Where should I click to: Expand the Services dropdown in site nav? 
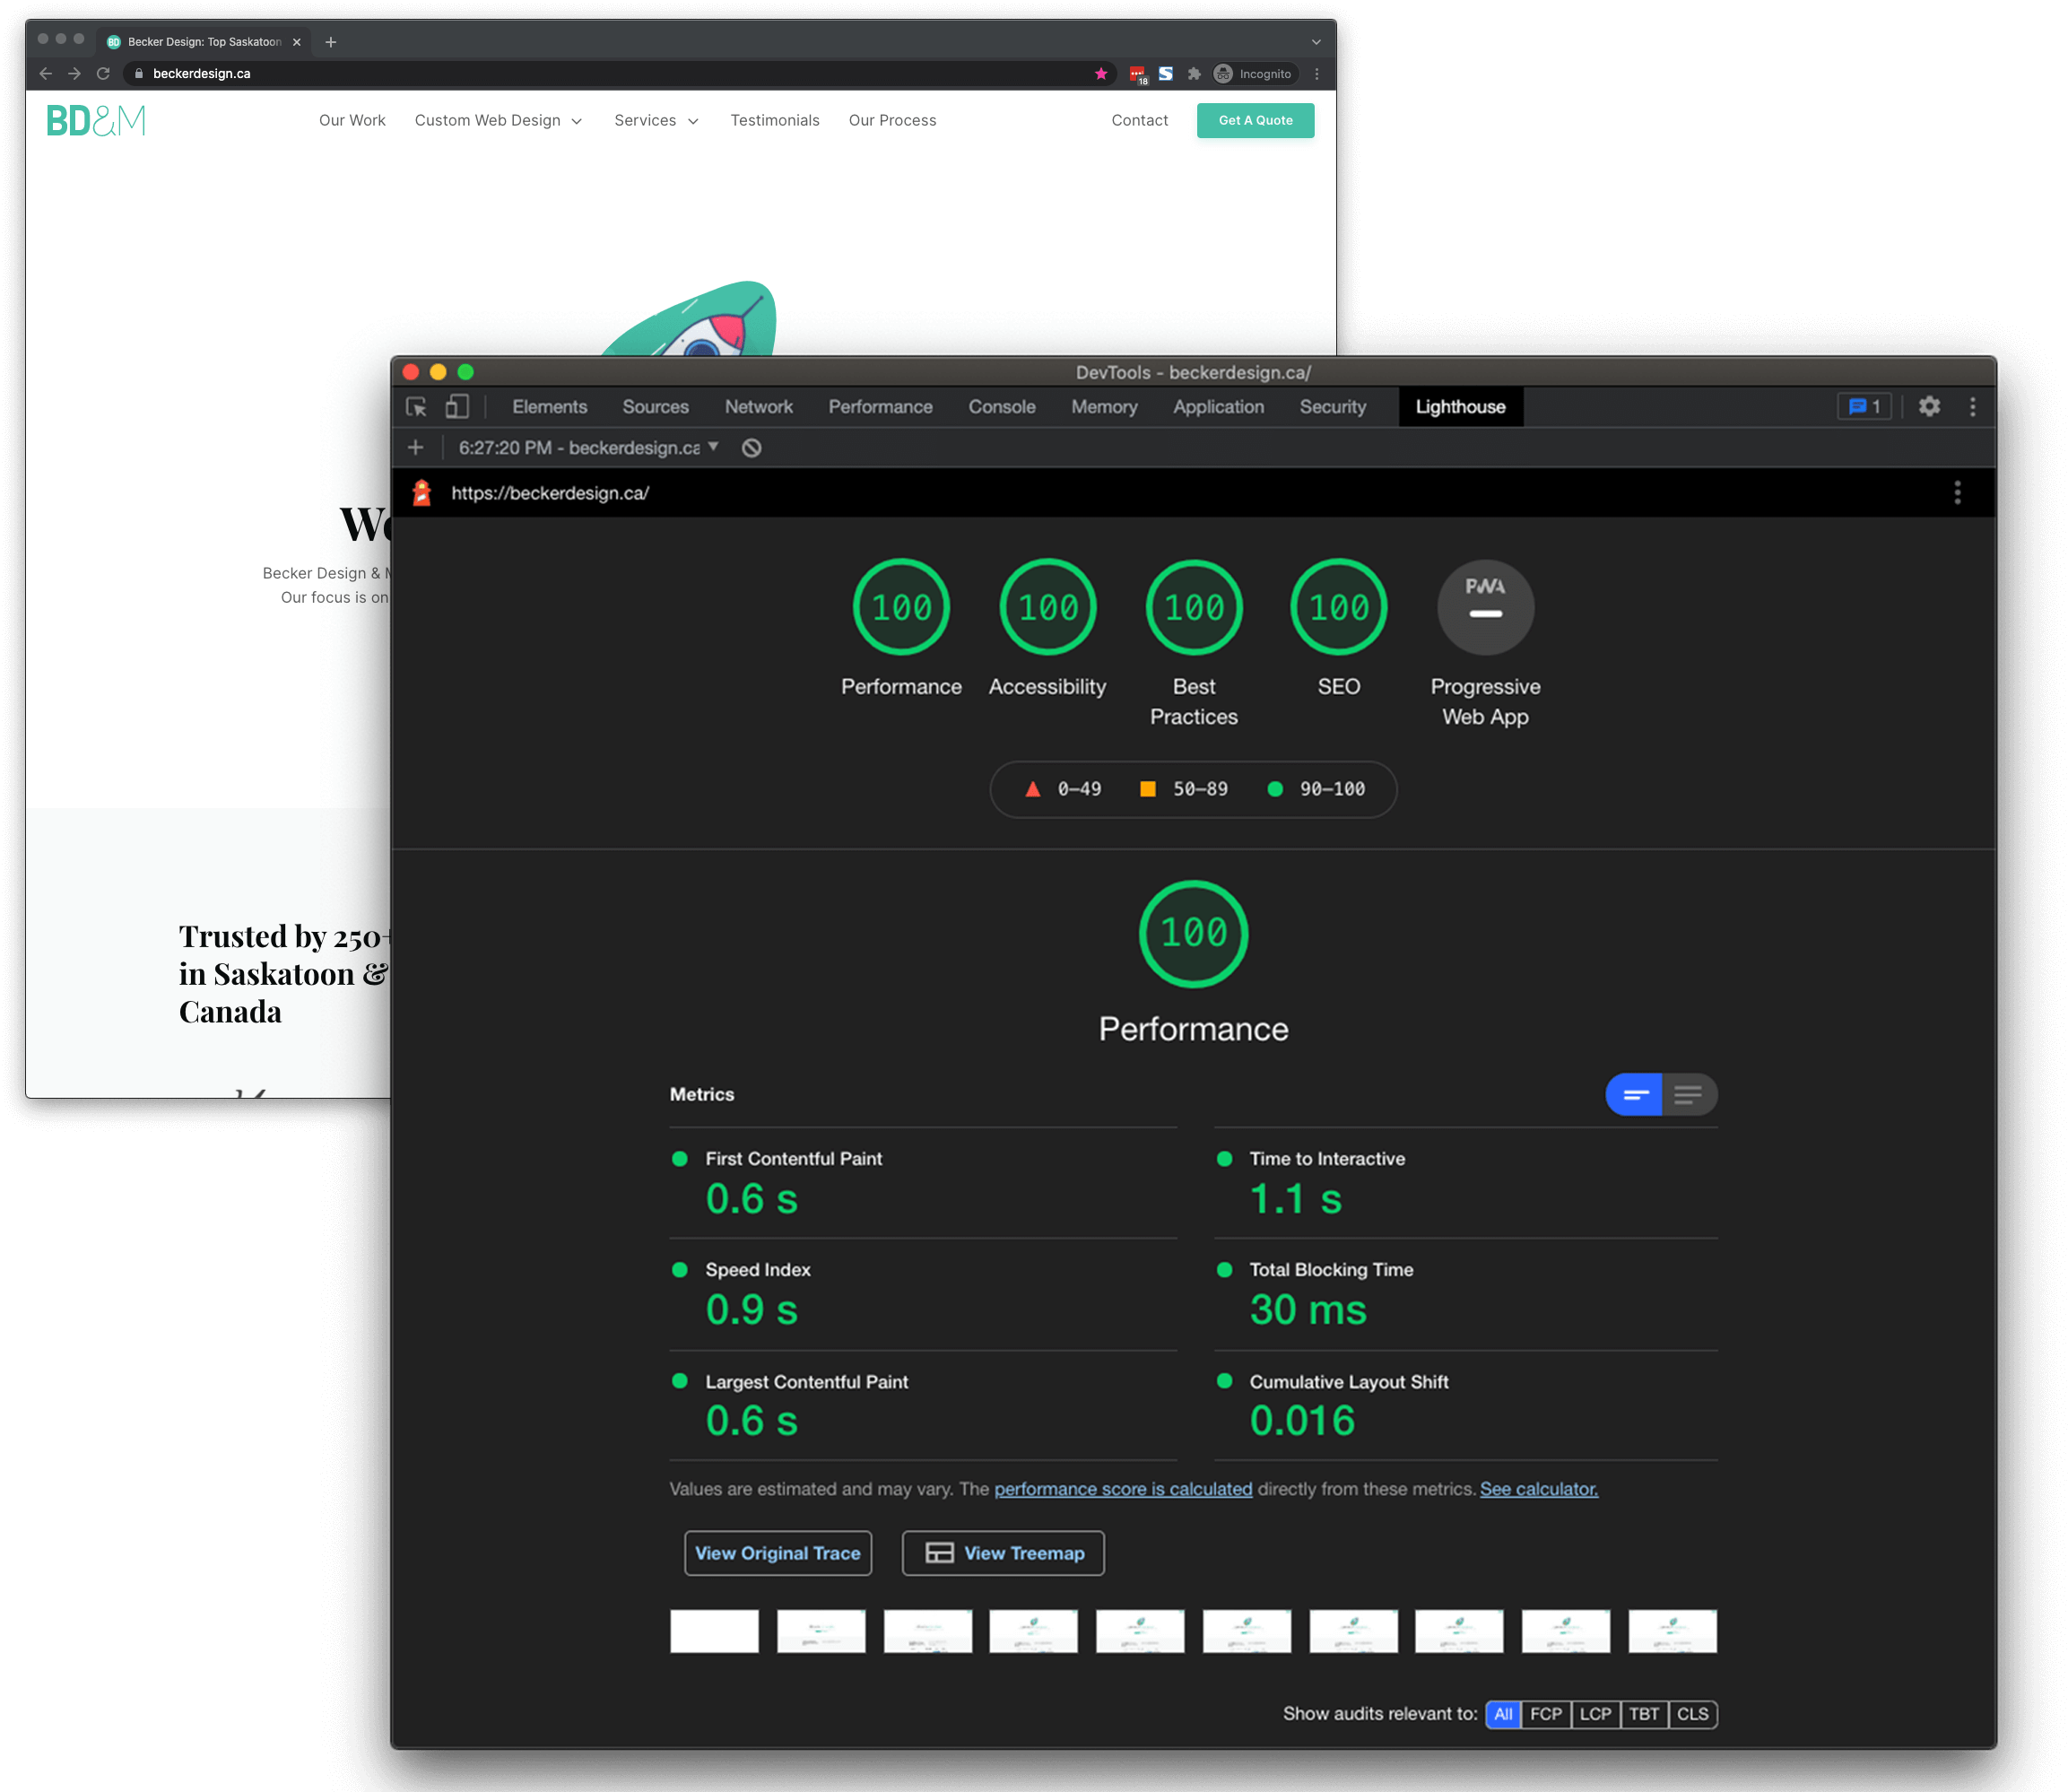[x=656, y=120]
